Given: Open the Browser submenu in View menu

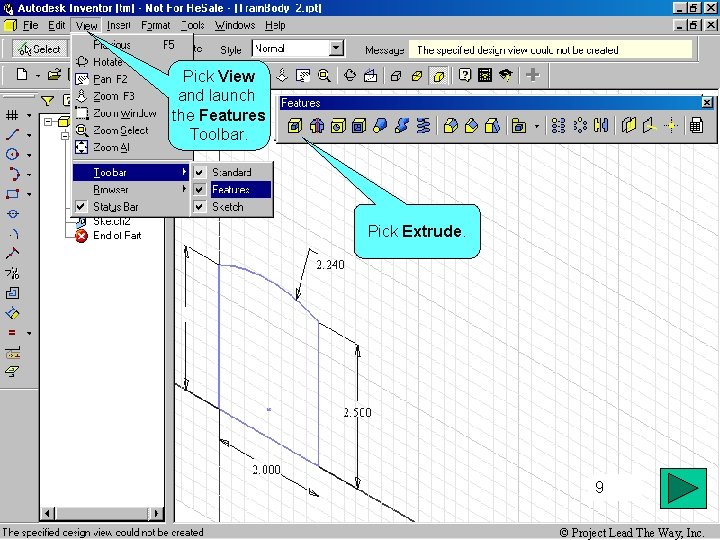Looking at the screenshot, I should click(x=131, y=189).
